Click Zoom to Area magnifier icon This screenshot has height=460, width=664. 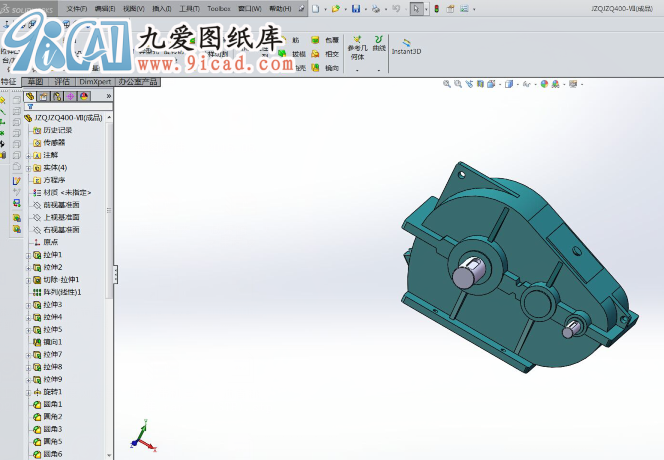point(458,84)
